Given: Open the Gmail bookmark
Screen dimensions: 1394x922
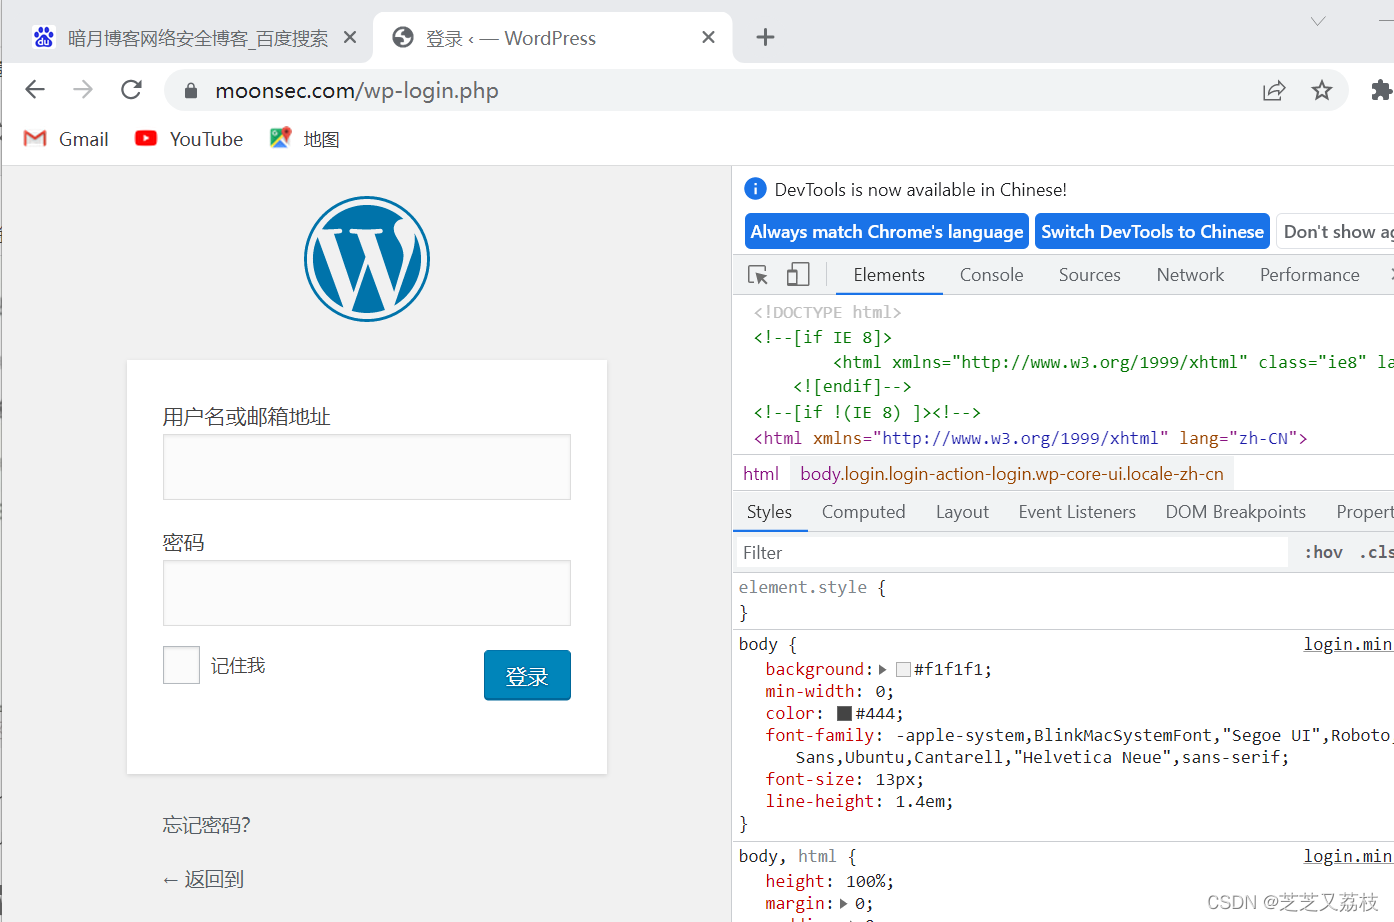Looking at the screenshot, I should tap(66, 139).
